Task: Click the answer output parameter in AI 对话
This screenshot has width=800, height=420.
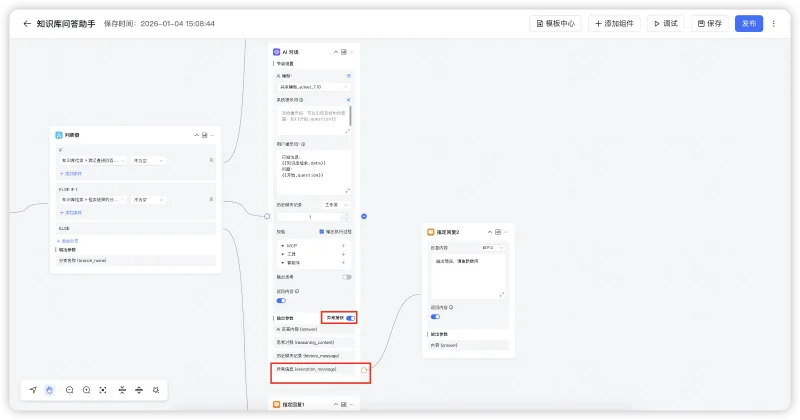Action: point(314,329)
